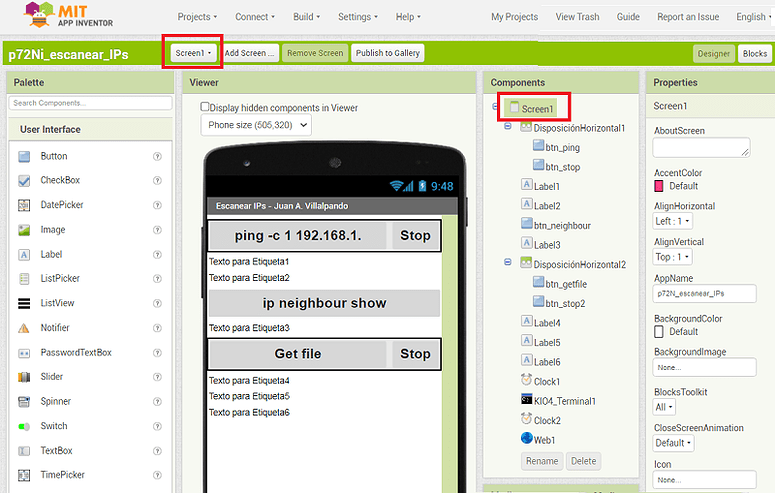
Task: Open help for ListView component
Action: 157,303
